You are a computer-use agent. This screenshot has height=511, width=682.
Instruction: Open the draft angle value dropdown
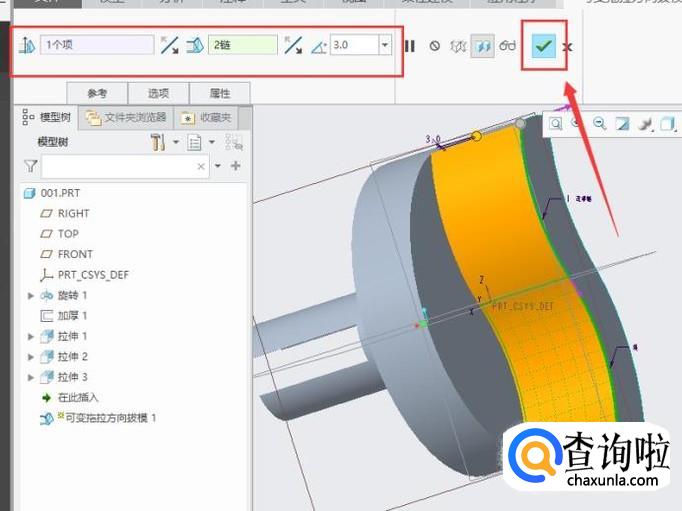point(385,45)
